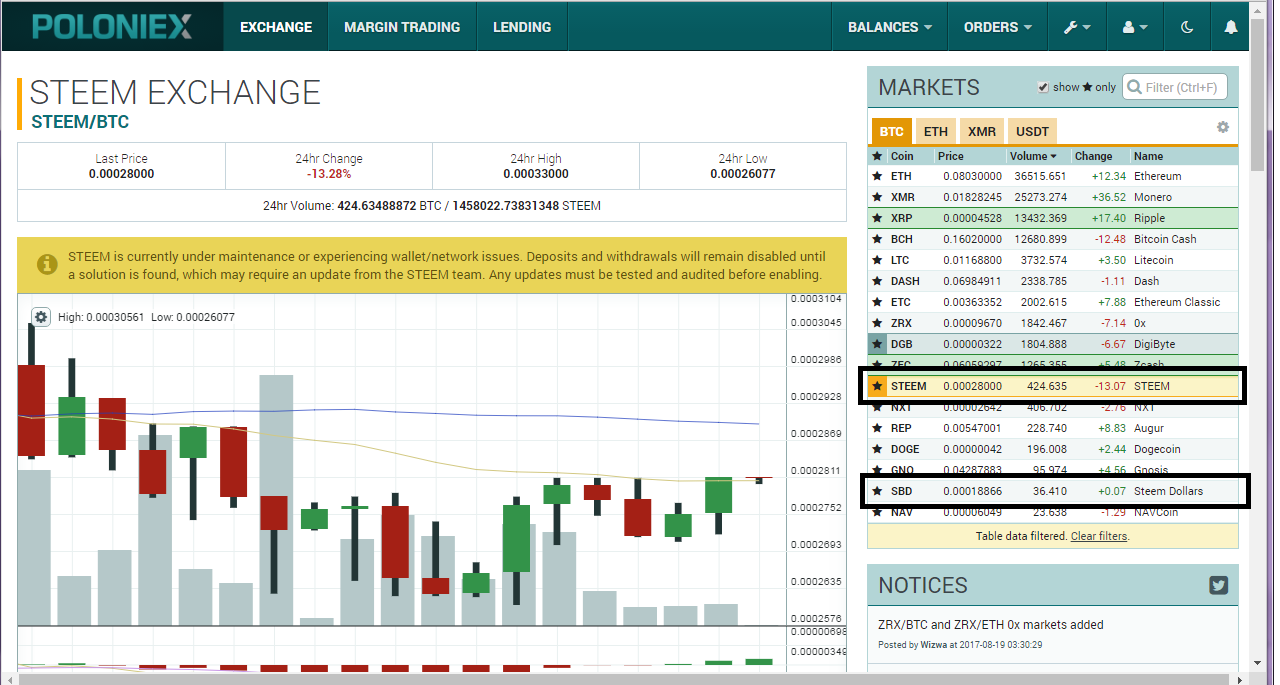
Task: Expand the BALANCES dropdown
Action: (x=889, y=27)
